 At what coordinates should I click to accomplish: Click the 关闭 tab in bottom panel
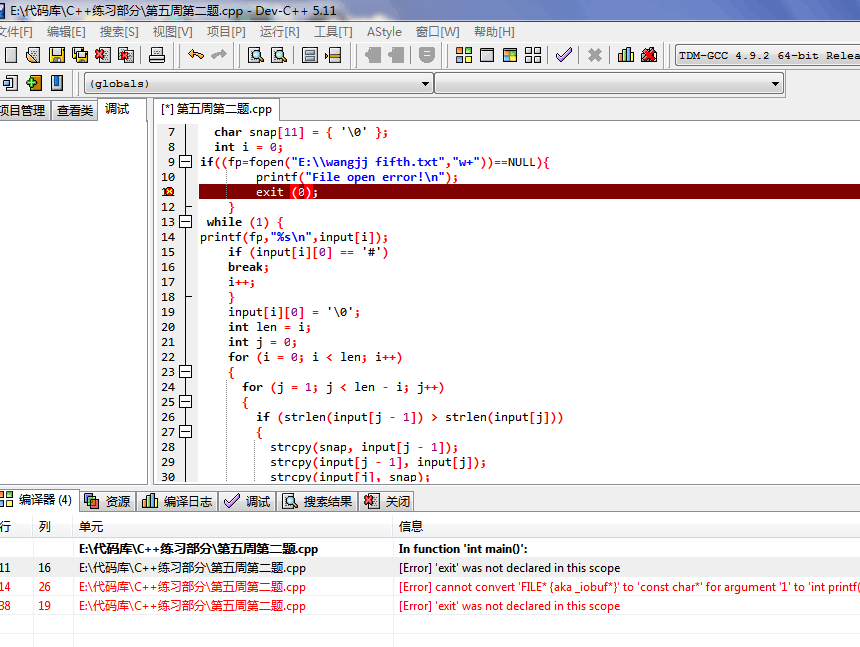pos(387,501)
